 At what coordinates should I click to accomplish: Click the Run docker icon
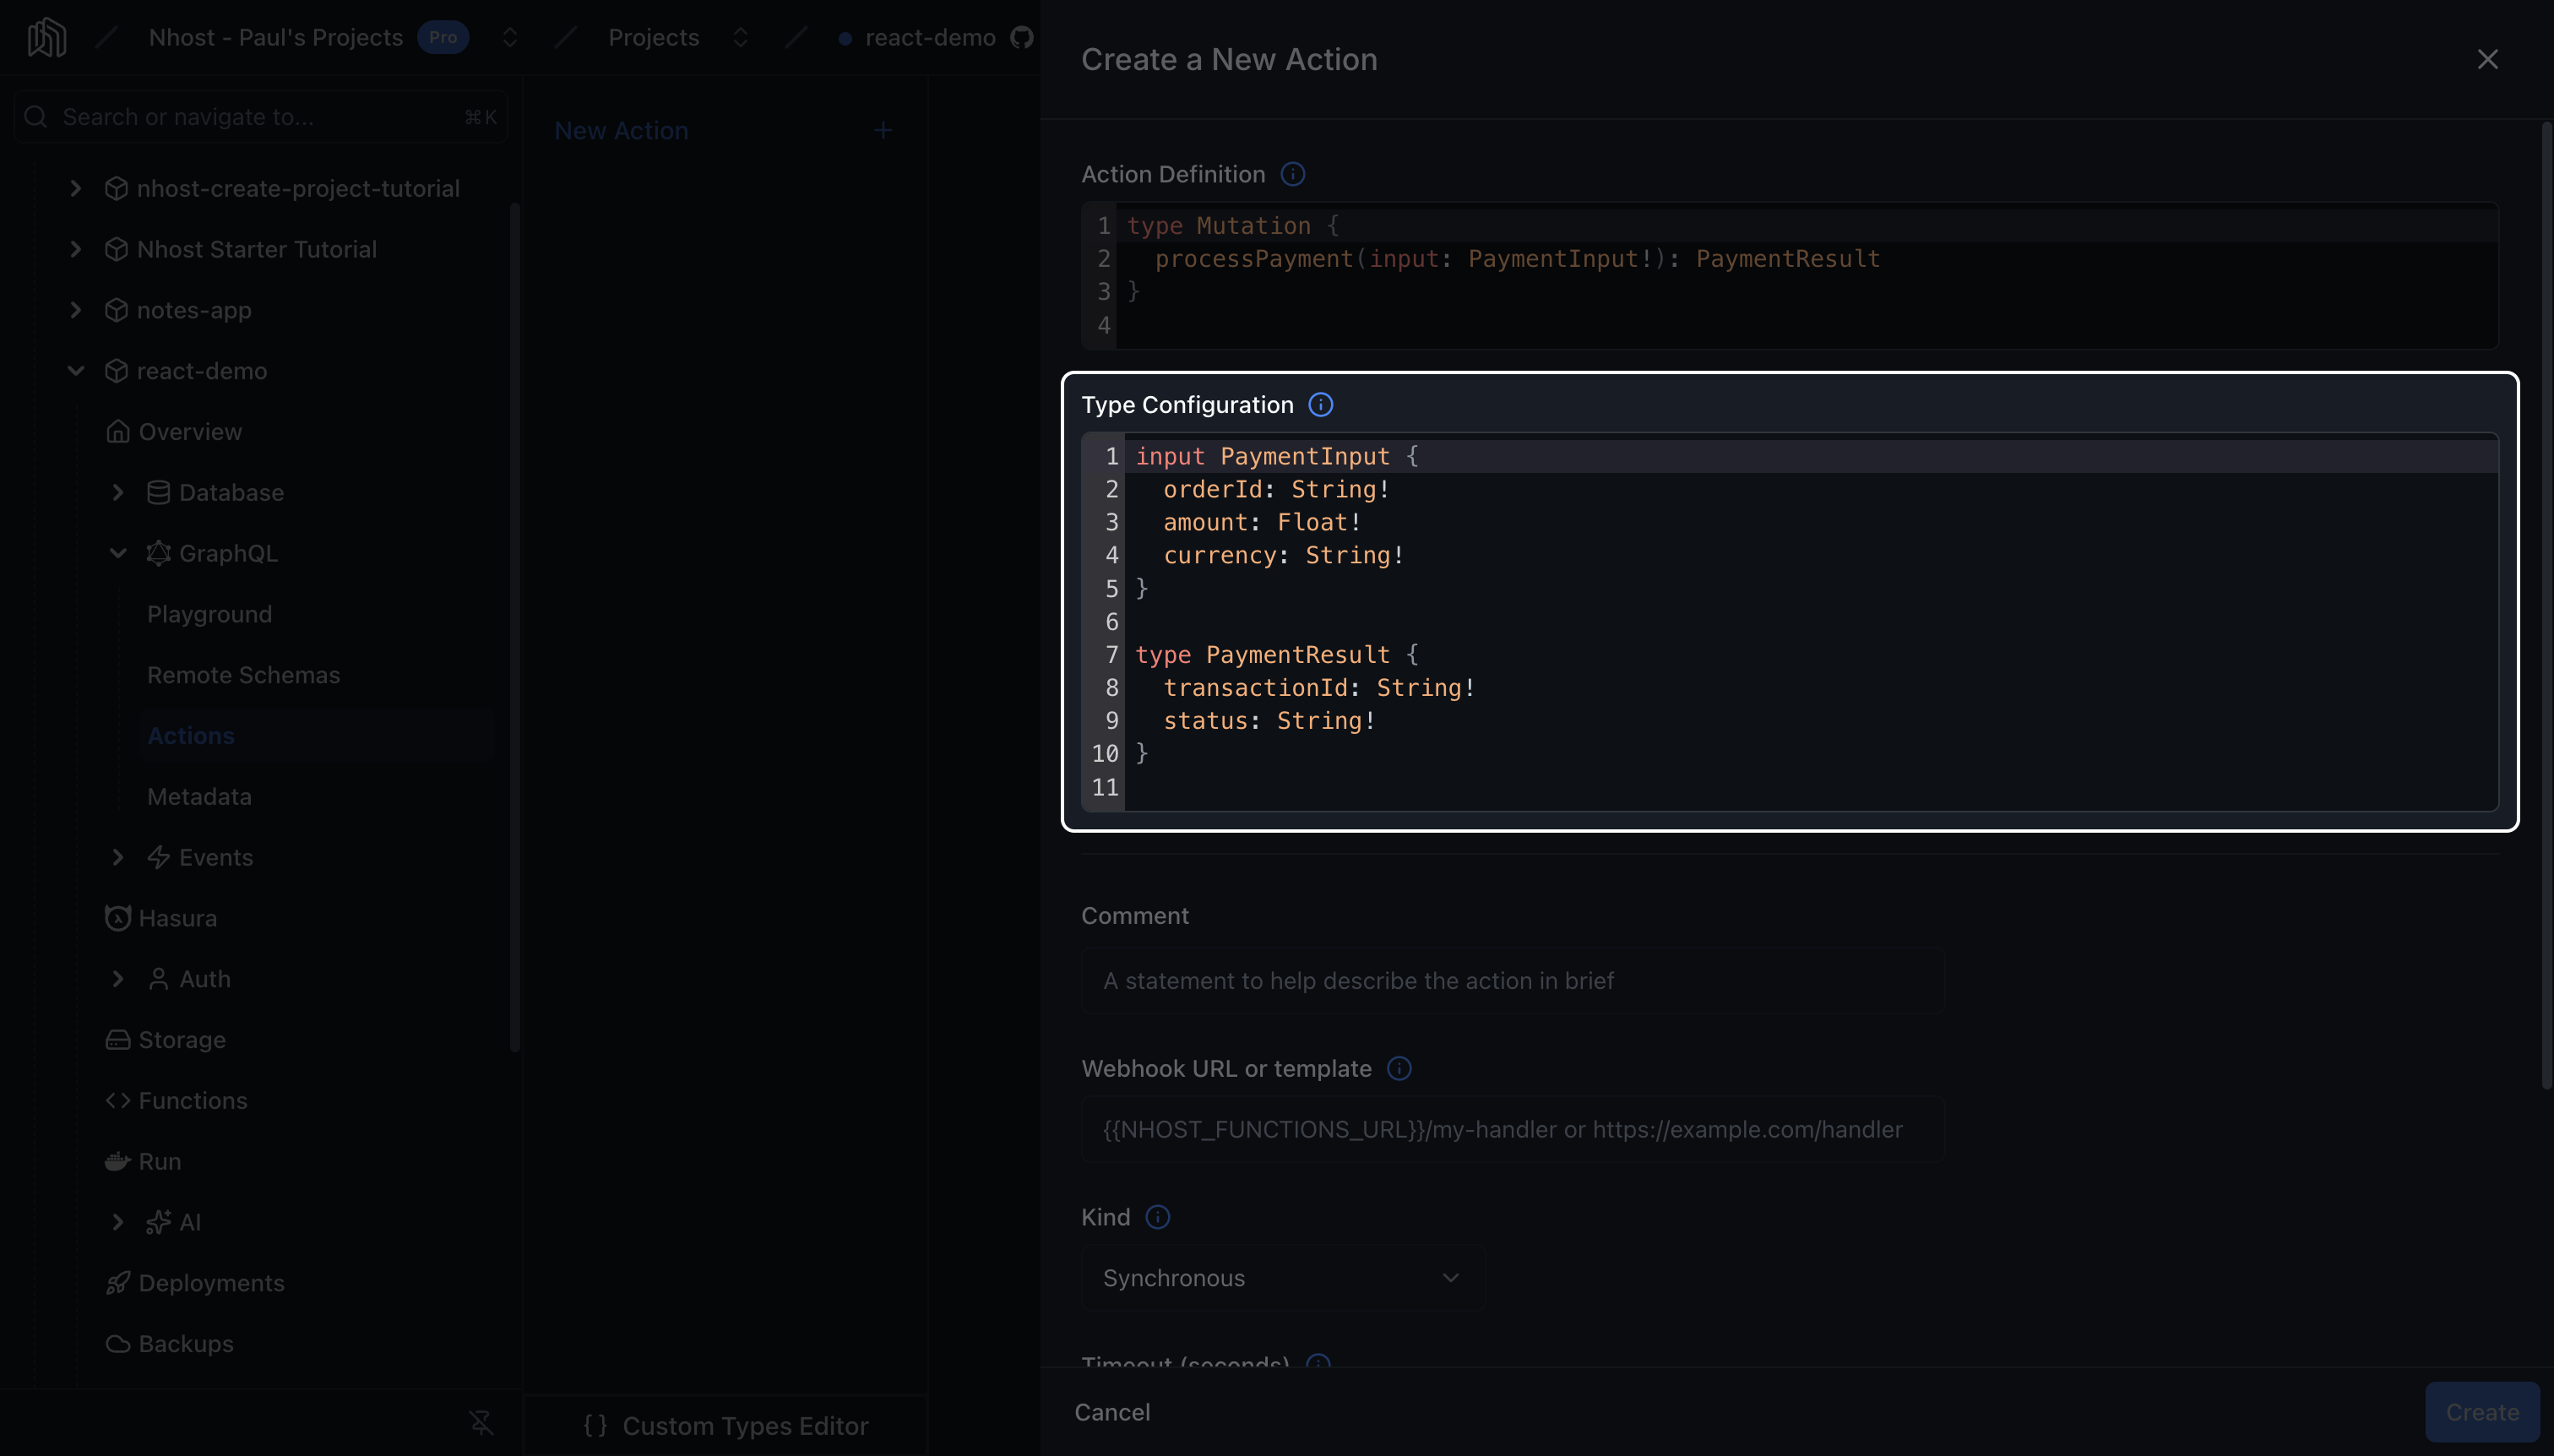118,1161
